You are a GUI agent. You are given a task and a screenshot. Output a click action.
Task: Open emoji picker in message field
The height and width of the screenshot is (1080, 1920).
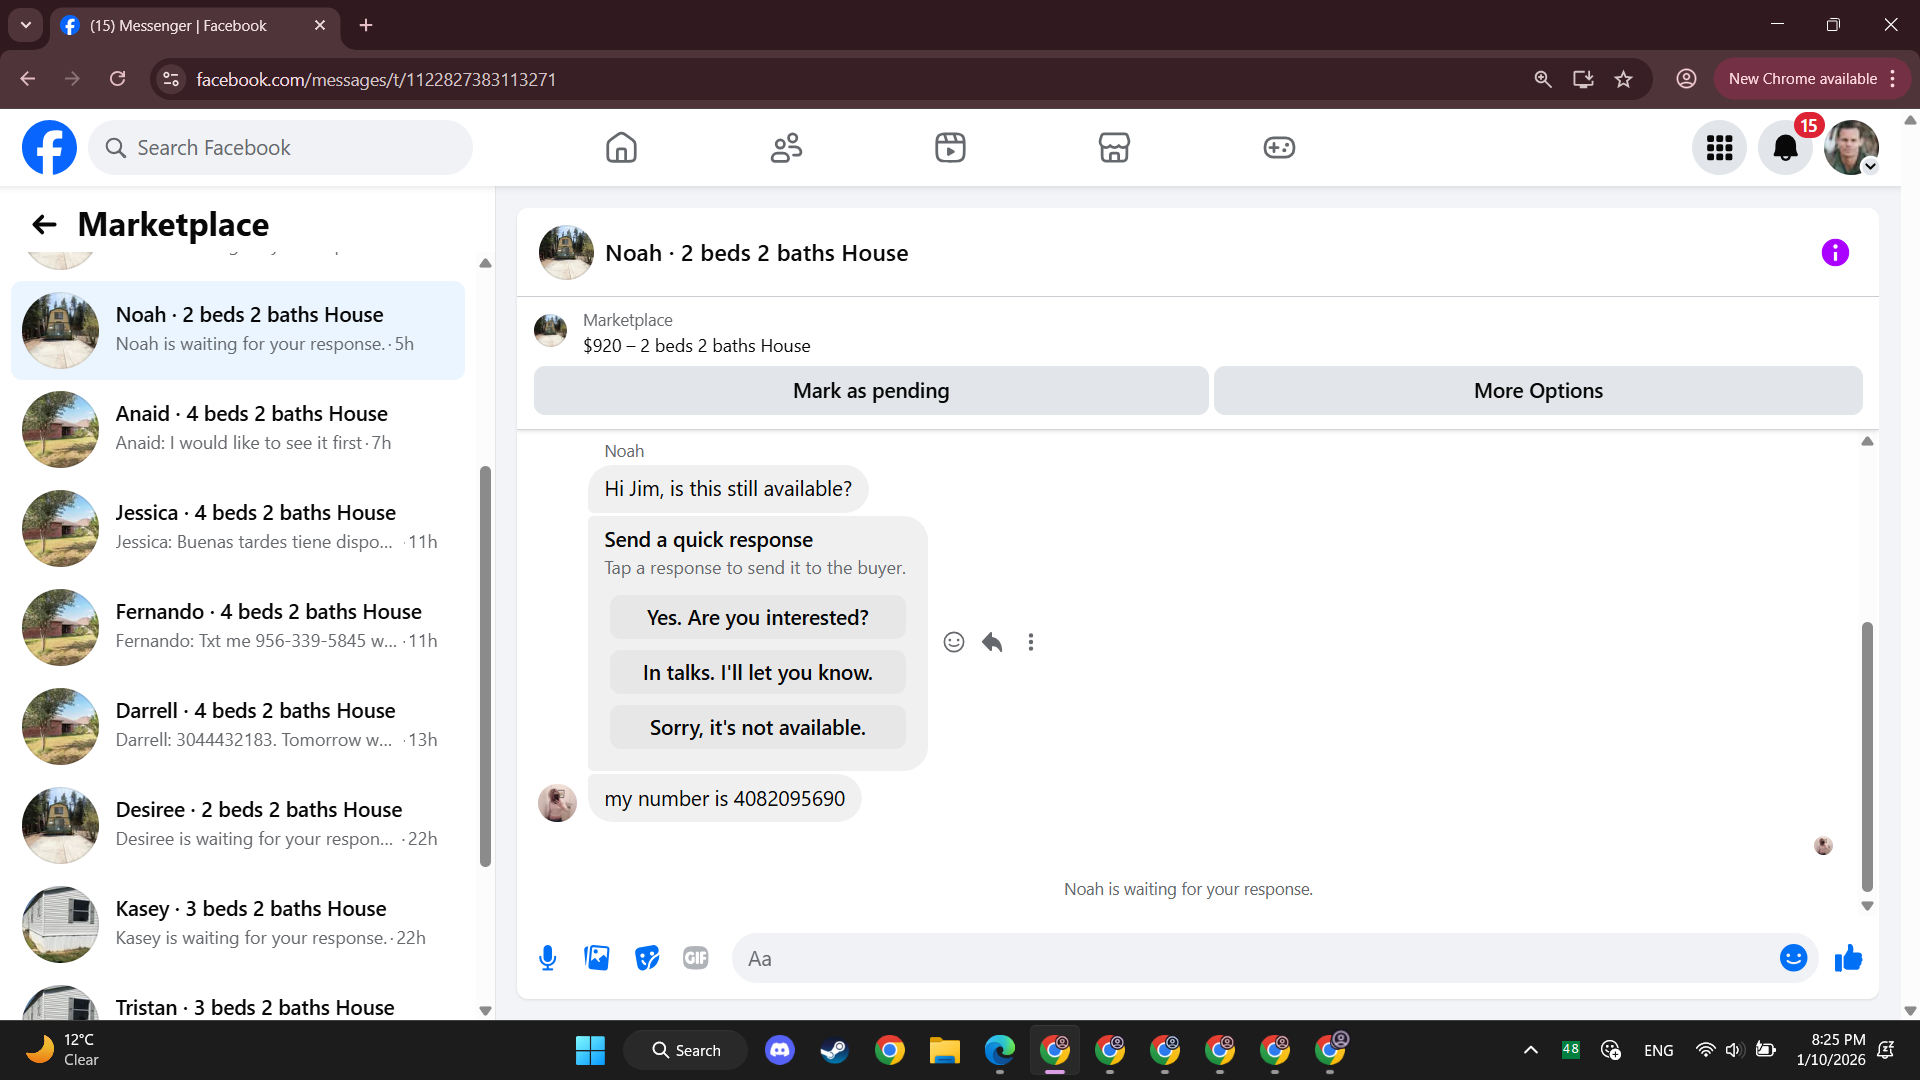click(x=1793, y=958)
